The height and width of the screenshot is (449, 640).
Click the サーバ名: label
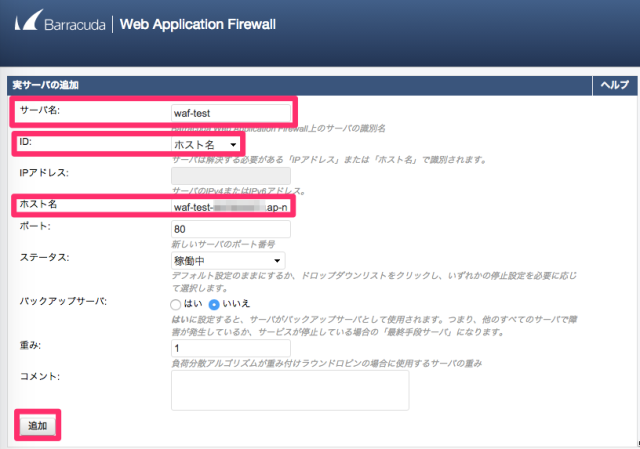click(40, 110)
